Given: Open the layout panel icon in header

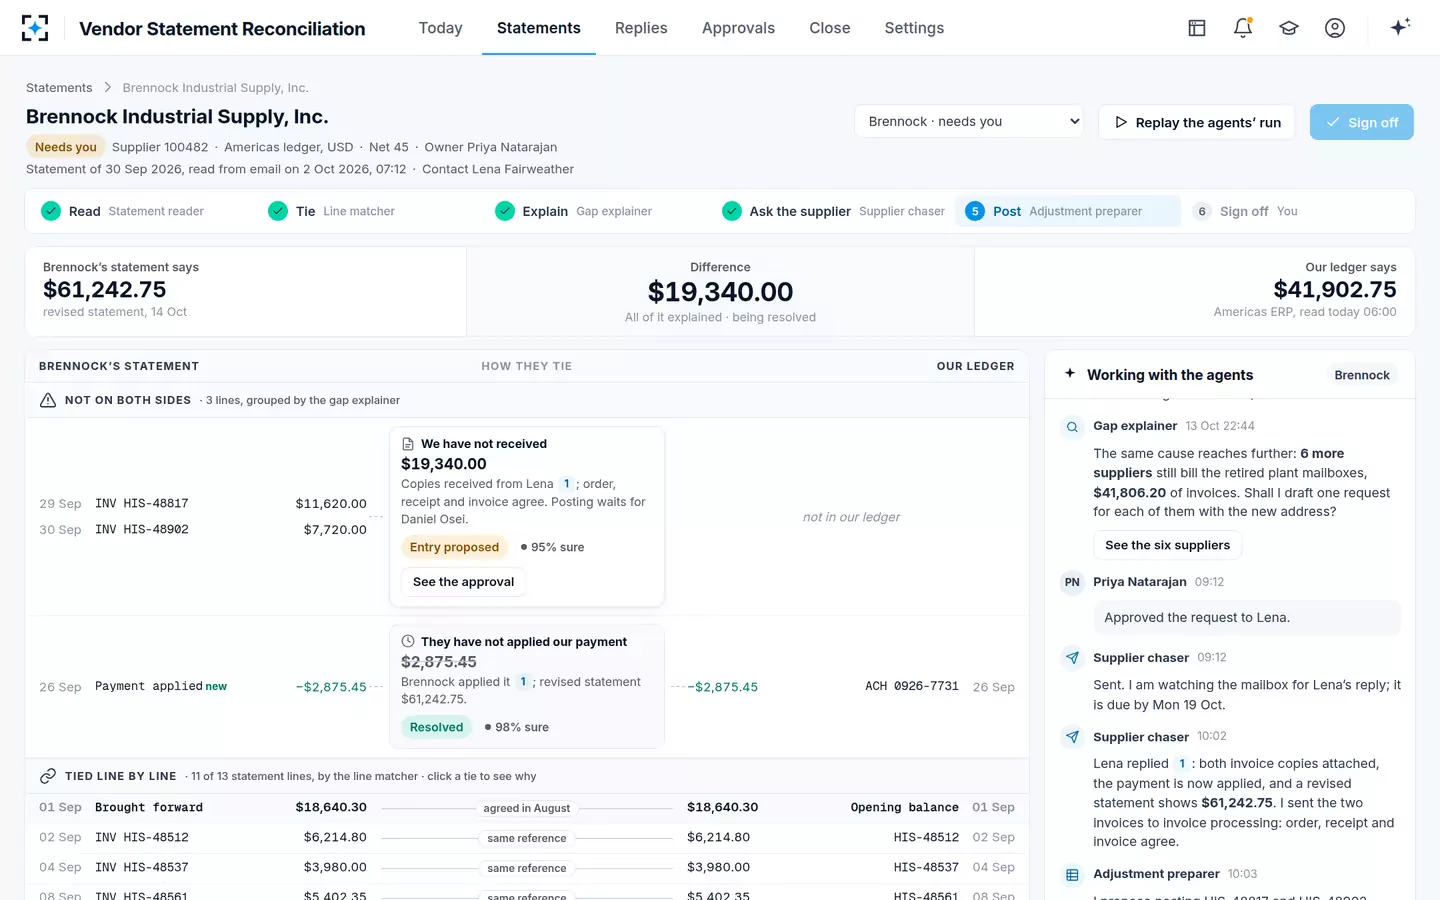Looking at the screenshot, I should [1197, 28].
